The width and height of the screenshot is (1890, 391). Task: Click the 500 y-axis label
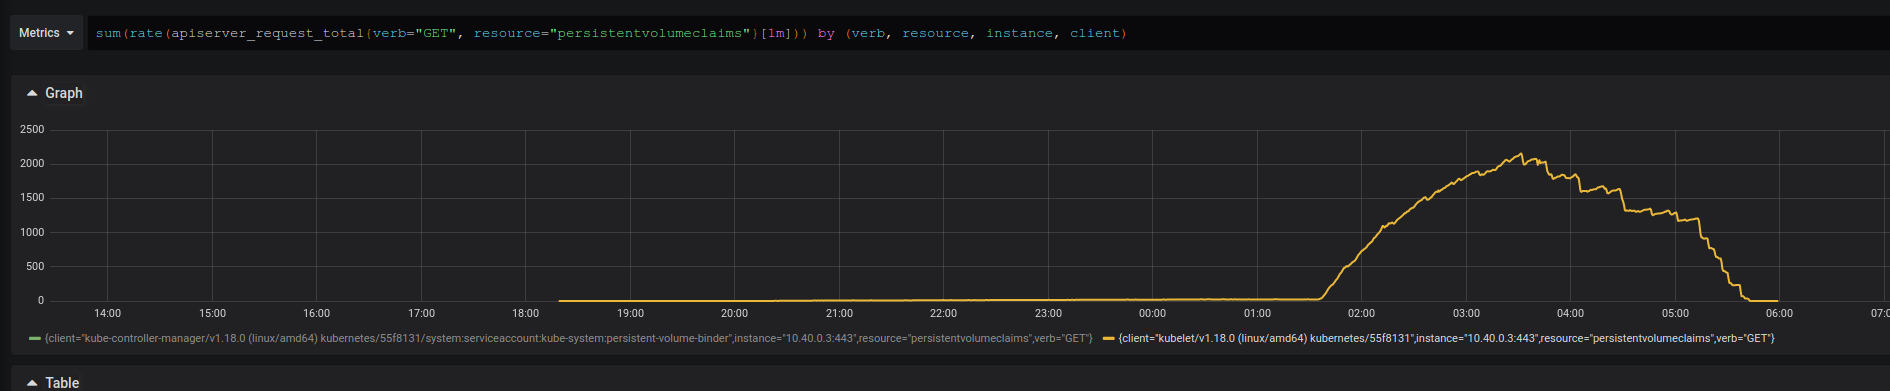(x=35, y=266)
